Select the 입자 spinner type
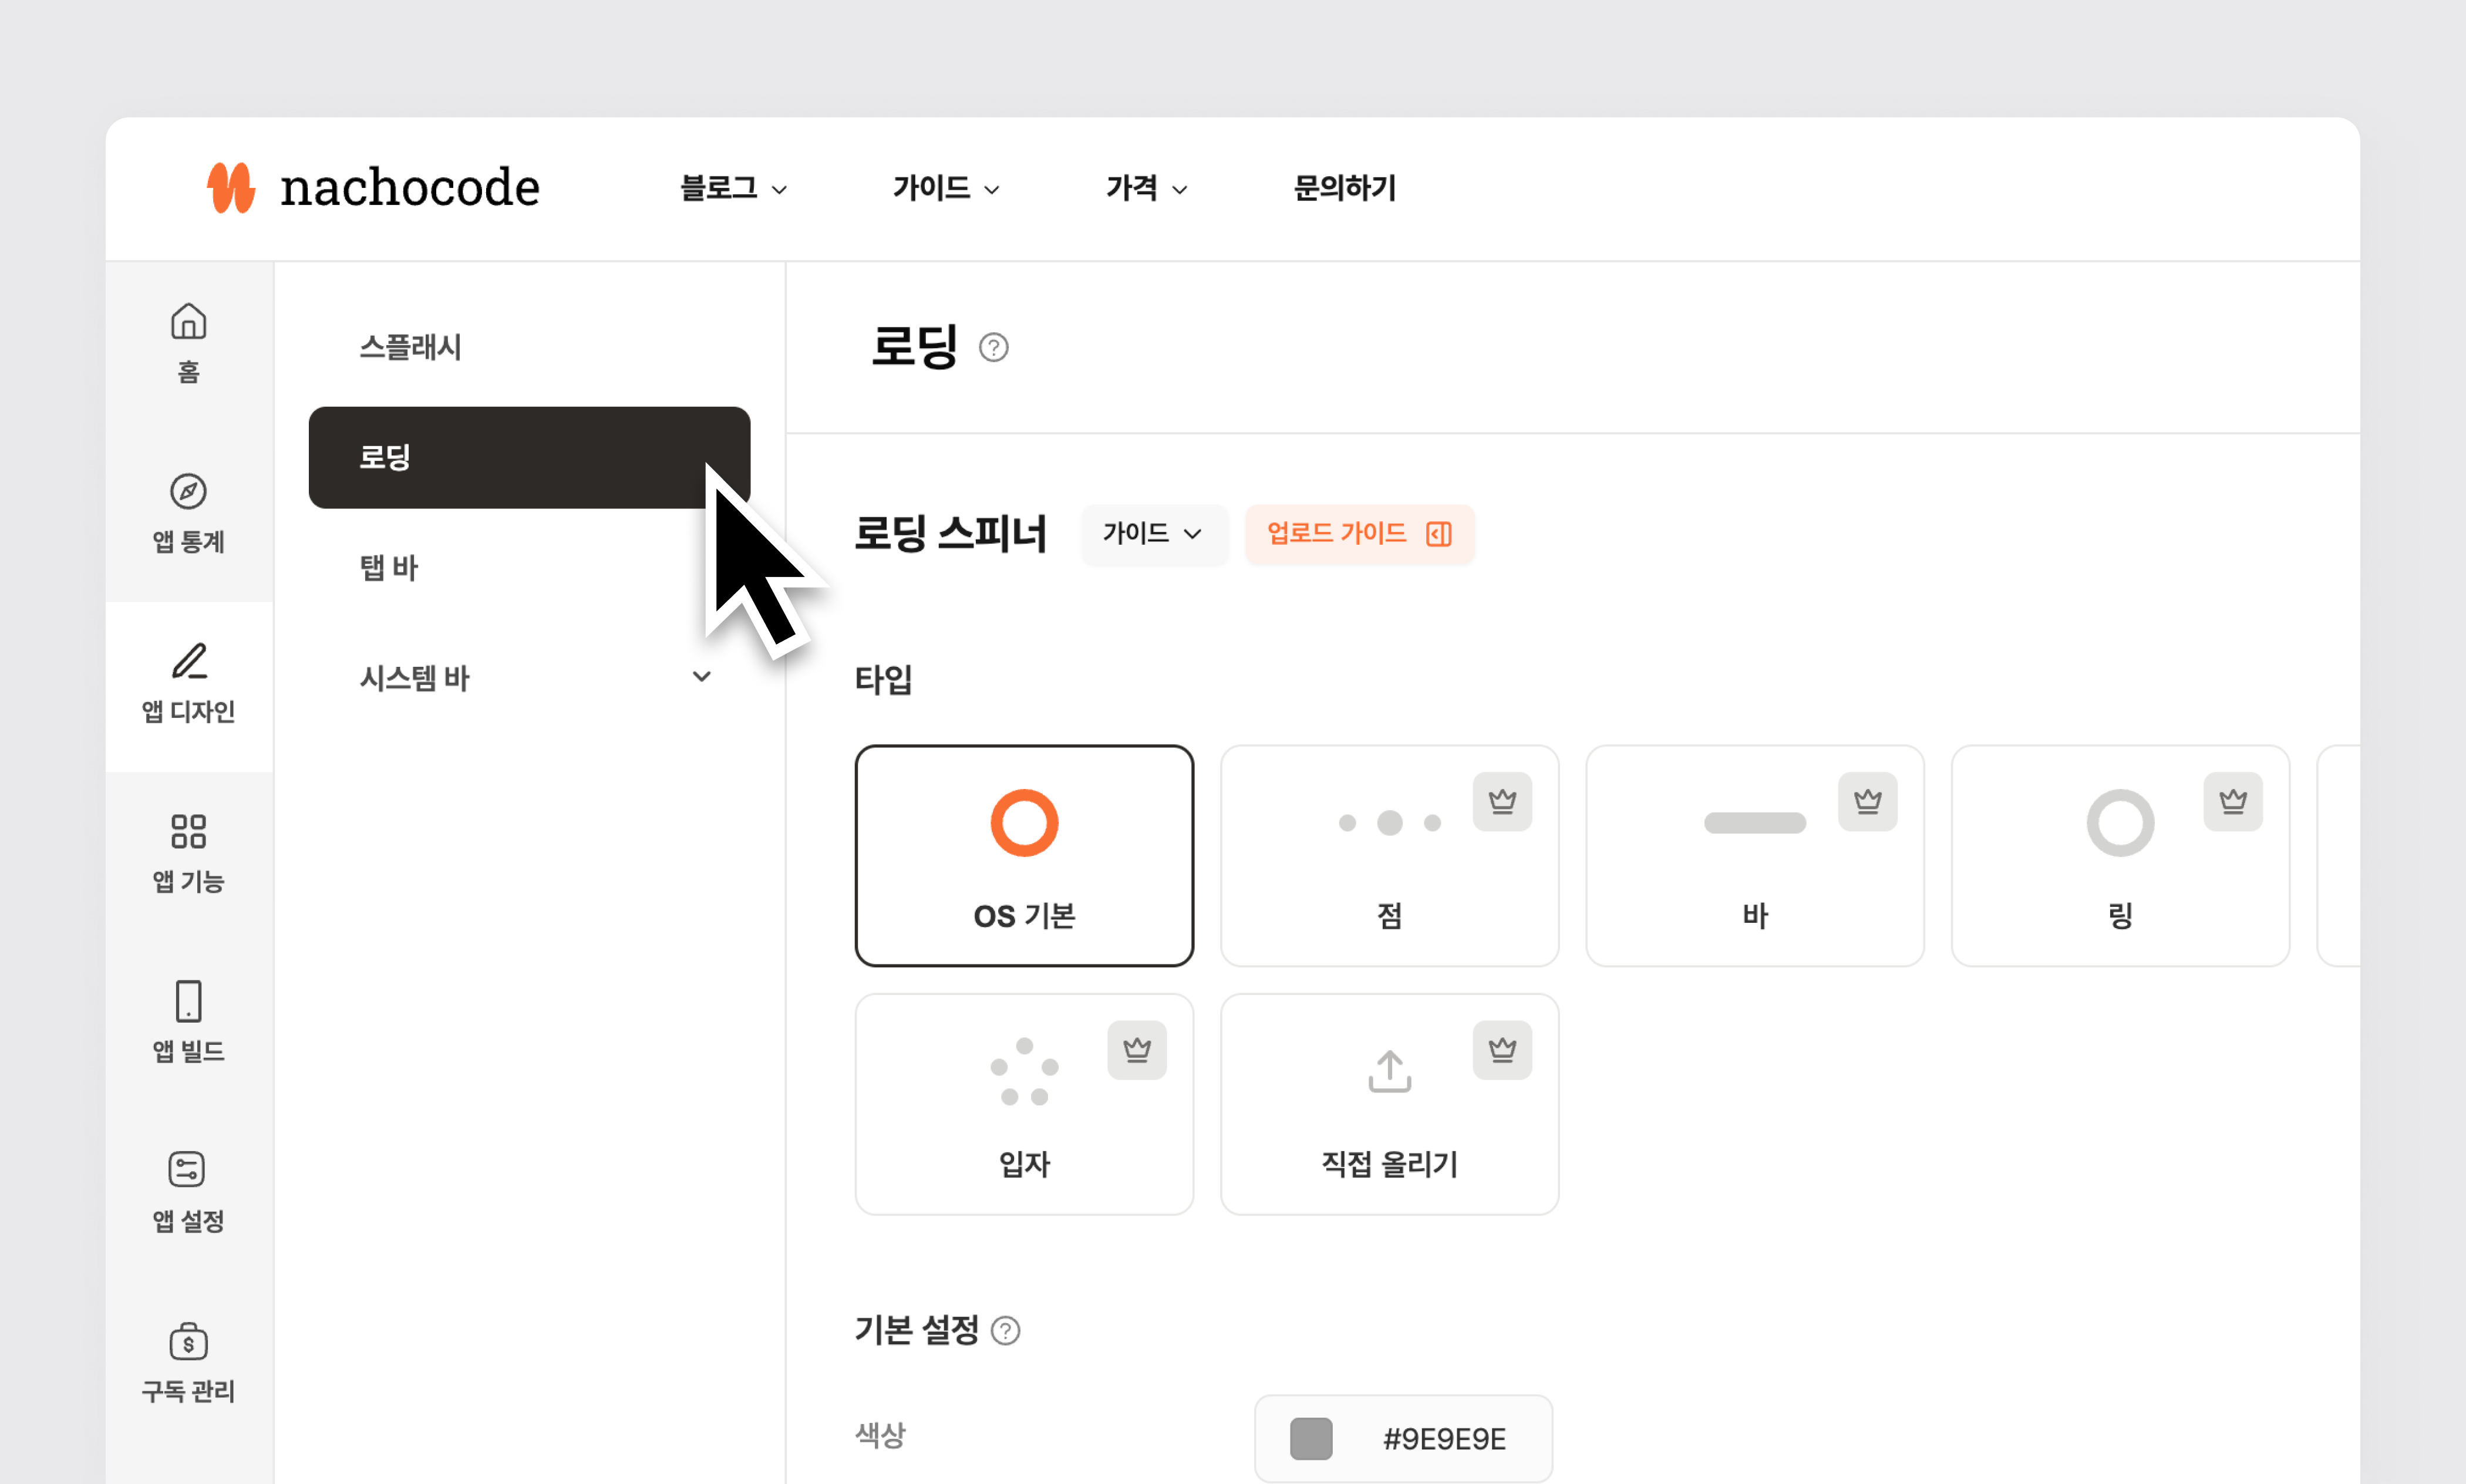The height and width of the screenshot is (1484, 2466). (x=1024, y=1104)
